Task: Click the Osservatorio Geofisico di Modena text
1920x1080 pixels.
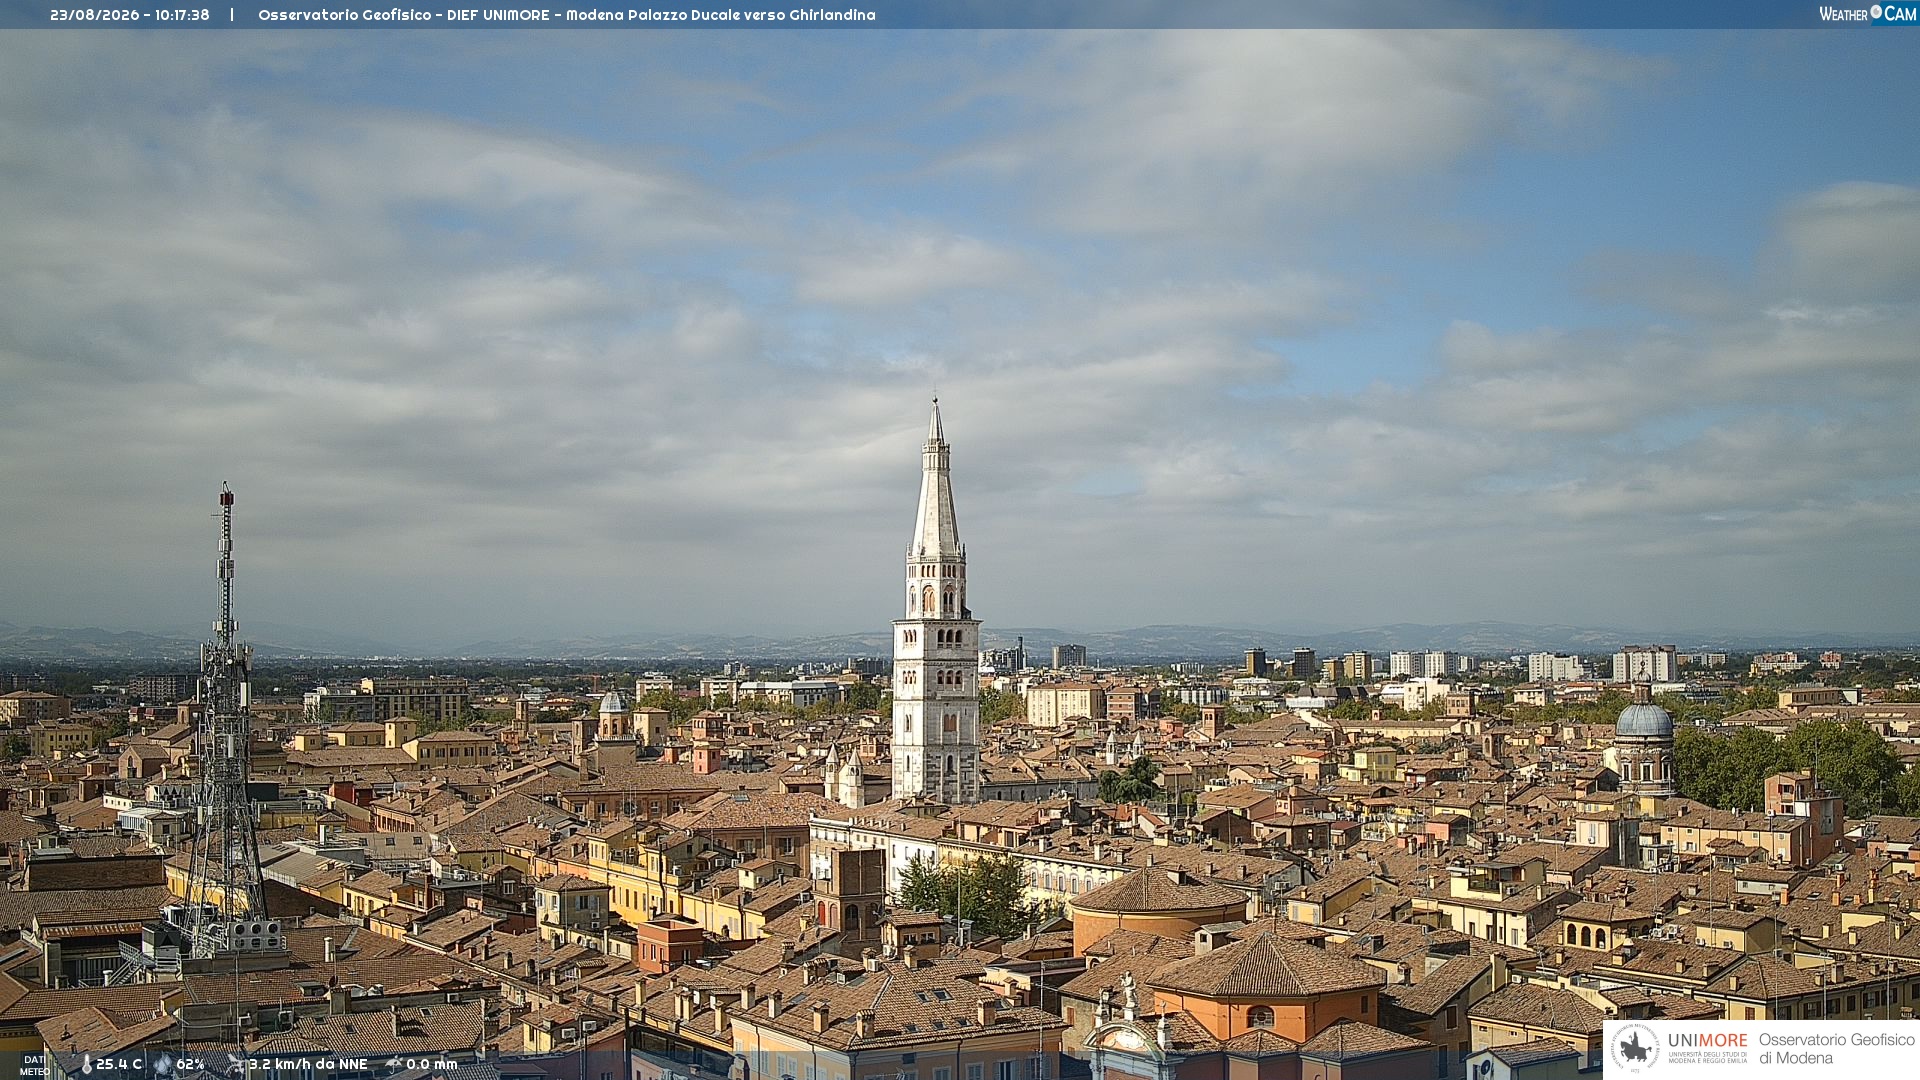Action: (1836, 1049)
